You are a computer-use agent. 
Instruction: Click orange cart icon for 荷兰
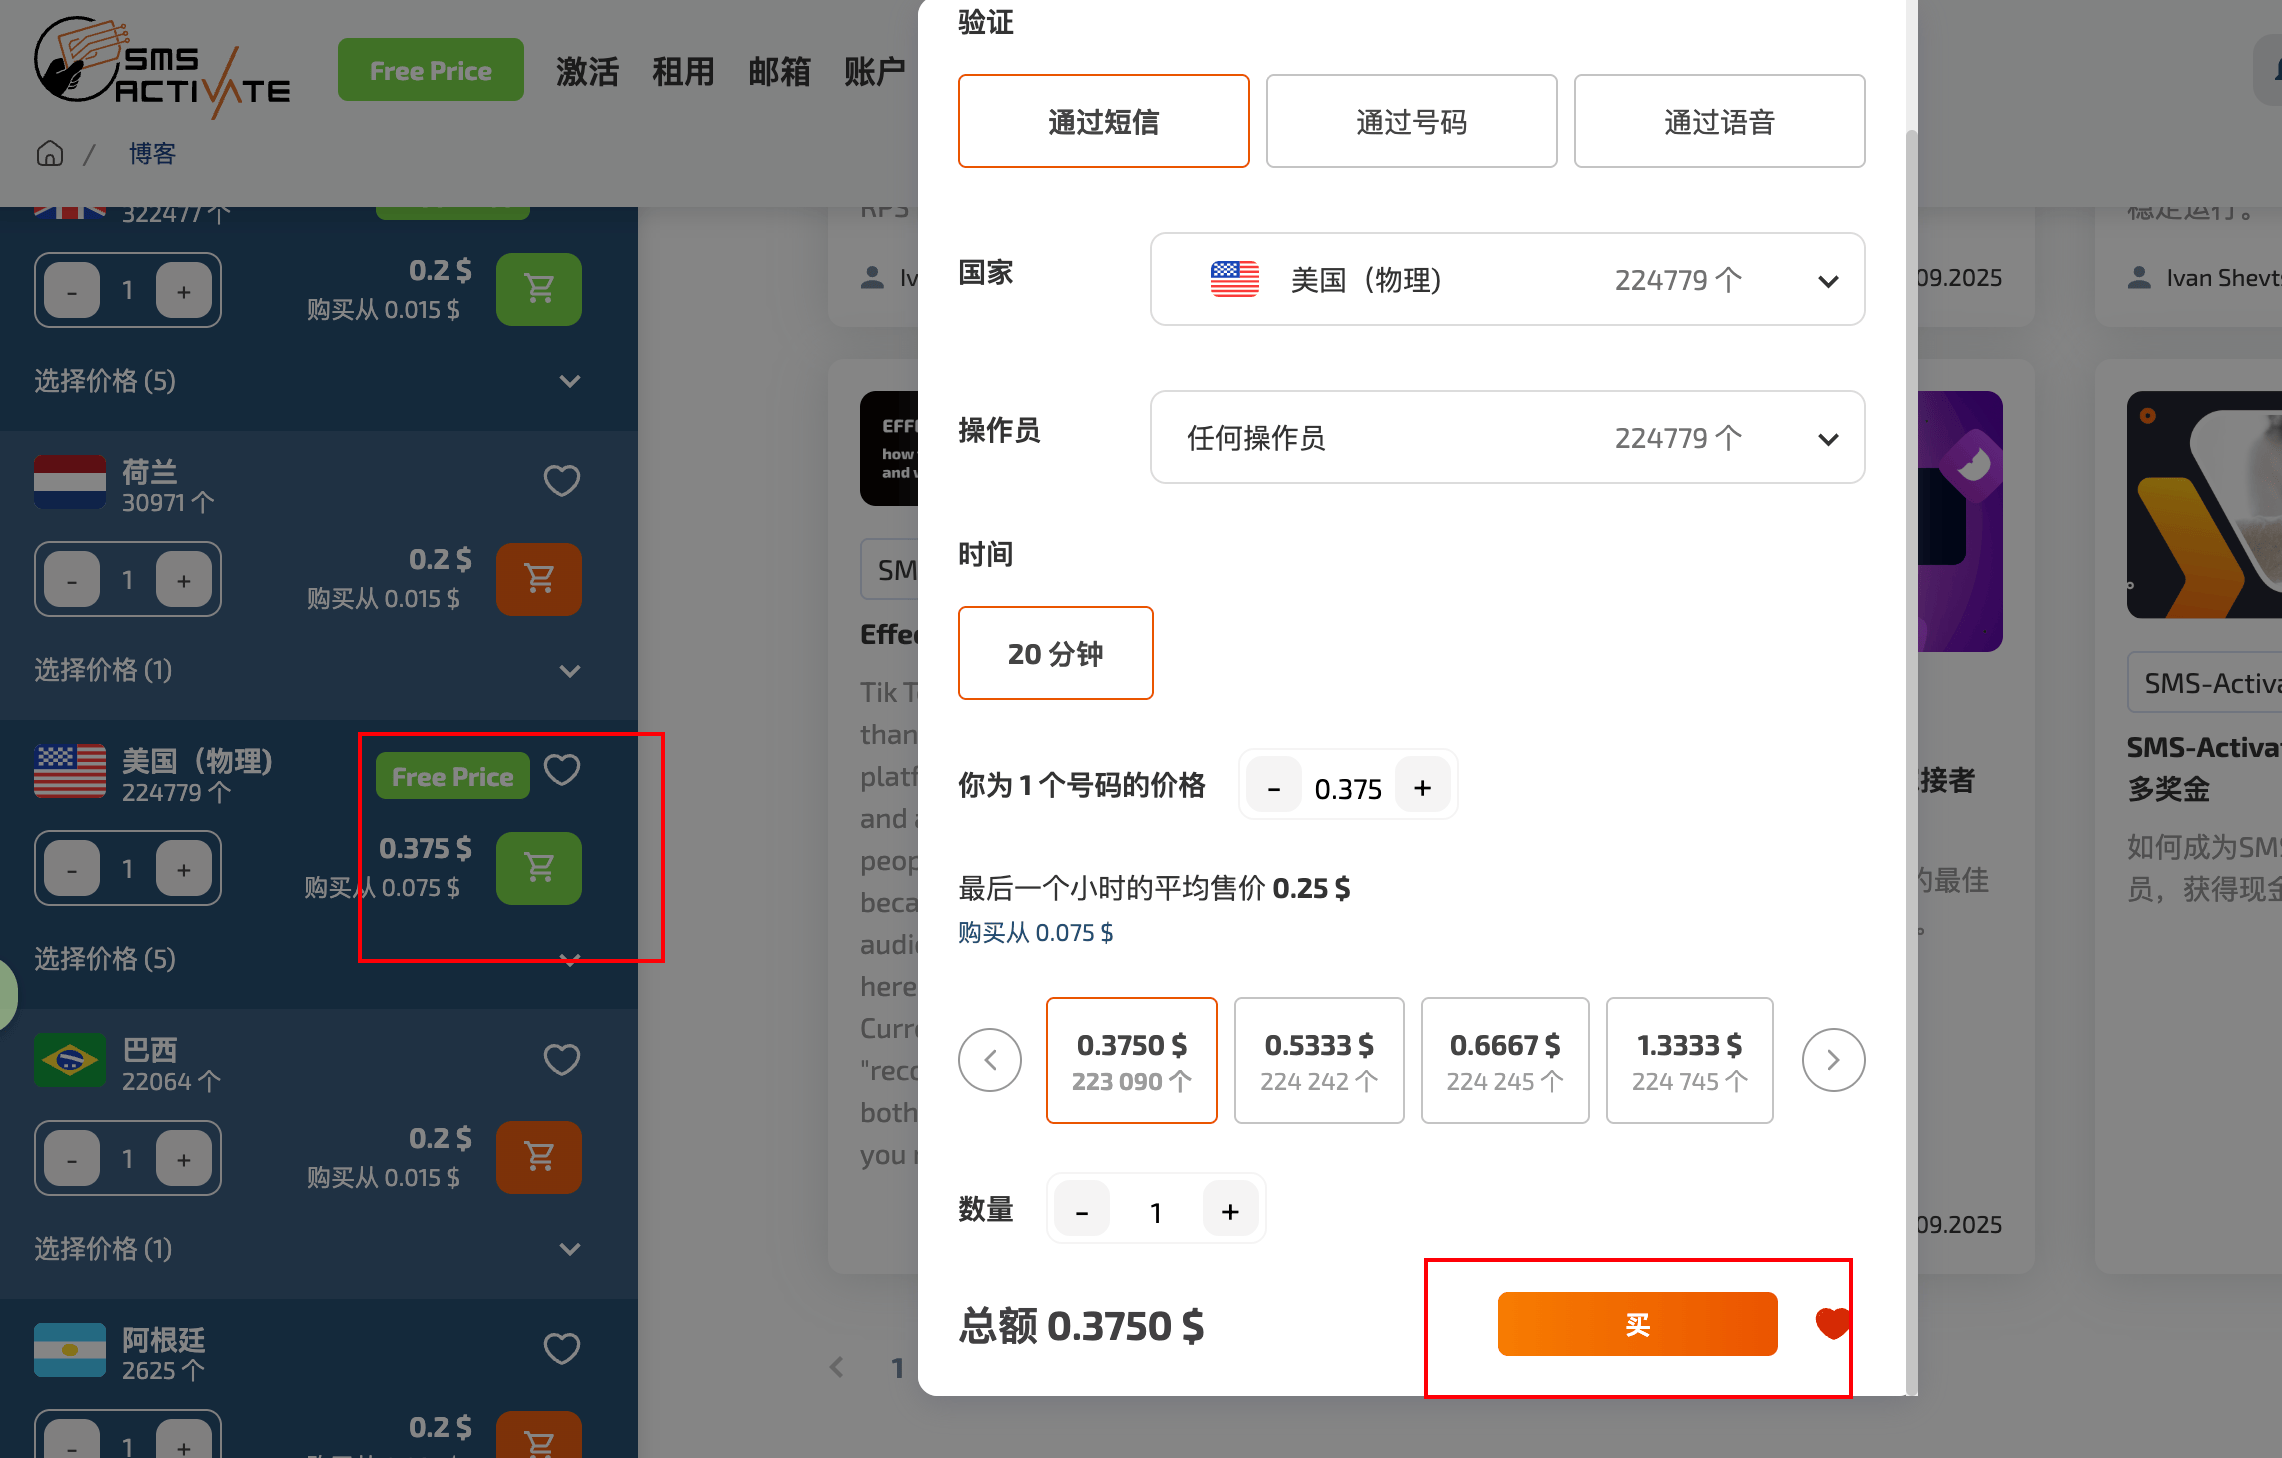point(539,579)
